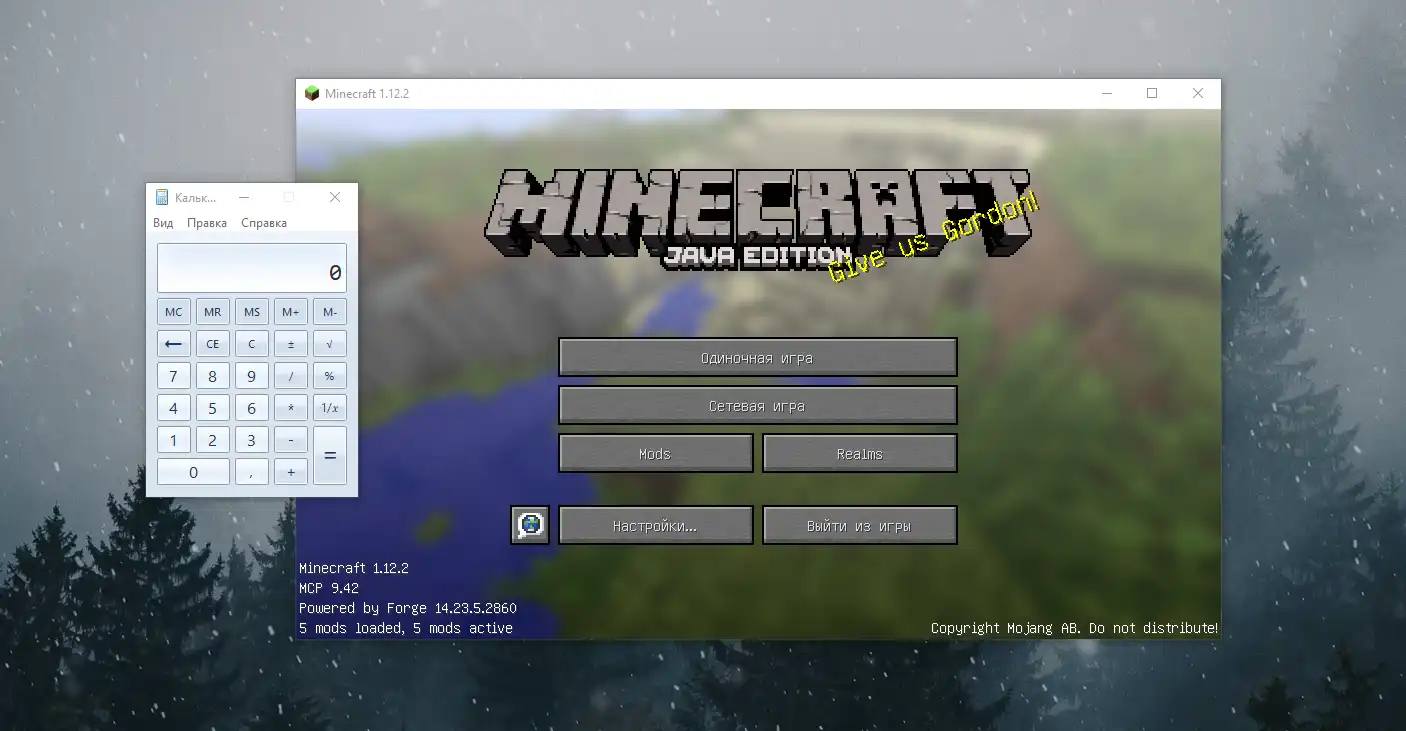This screenshot has width=1406, height=731.
Task: Click digit 2 on the Calculator
Action: pyautogui.click(x=213, y=440)
